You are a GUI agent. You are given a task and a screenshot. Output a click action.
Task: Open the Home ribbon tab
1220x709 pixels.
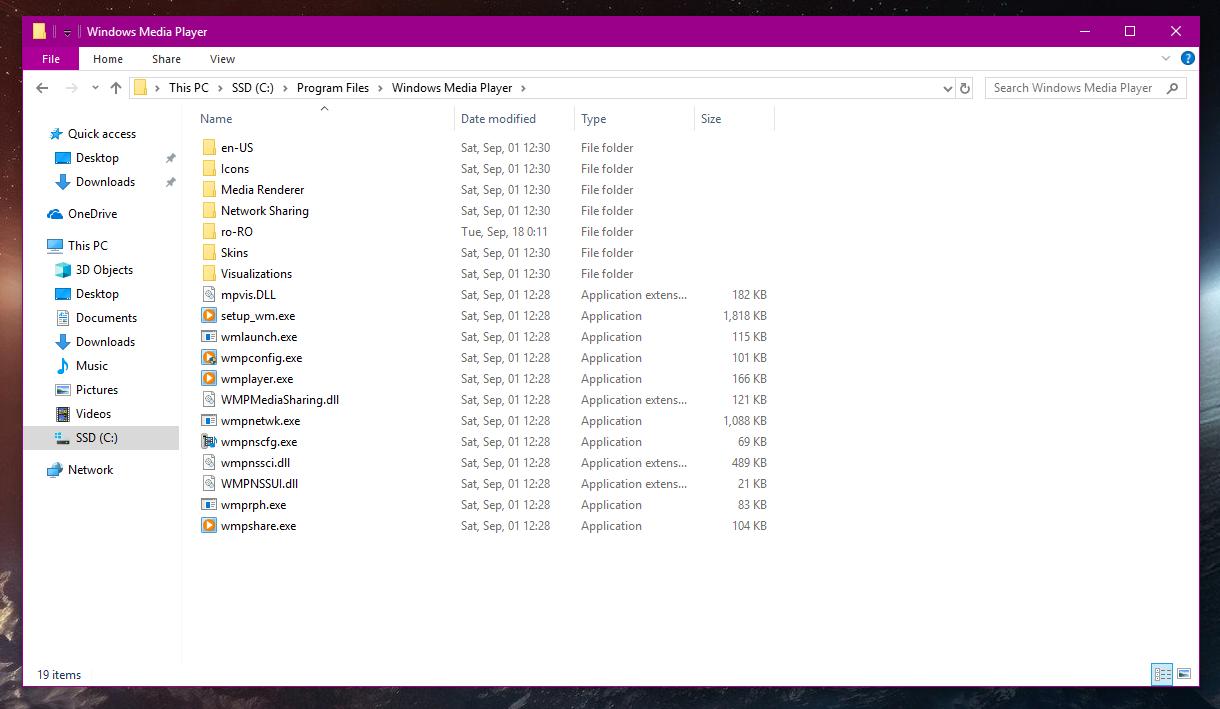[x=108, y=59]
